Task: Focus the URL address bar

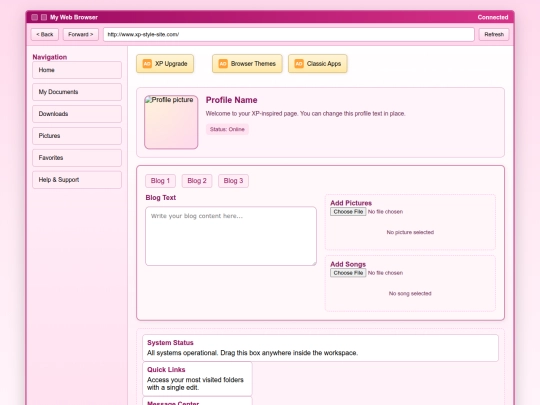Action: point(289,34)
